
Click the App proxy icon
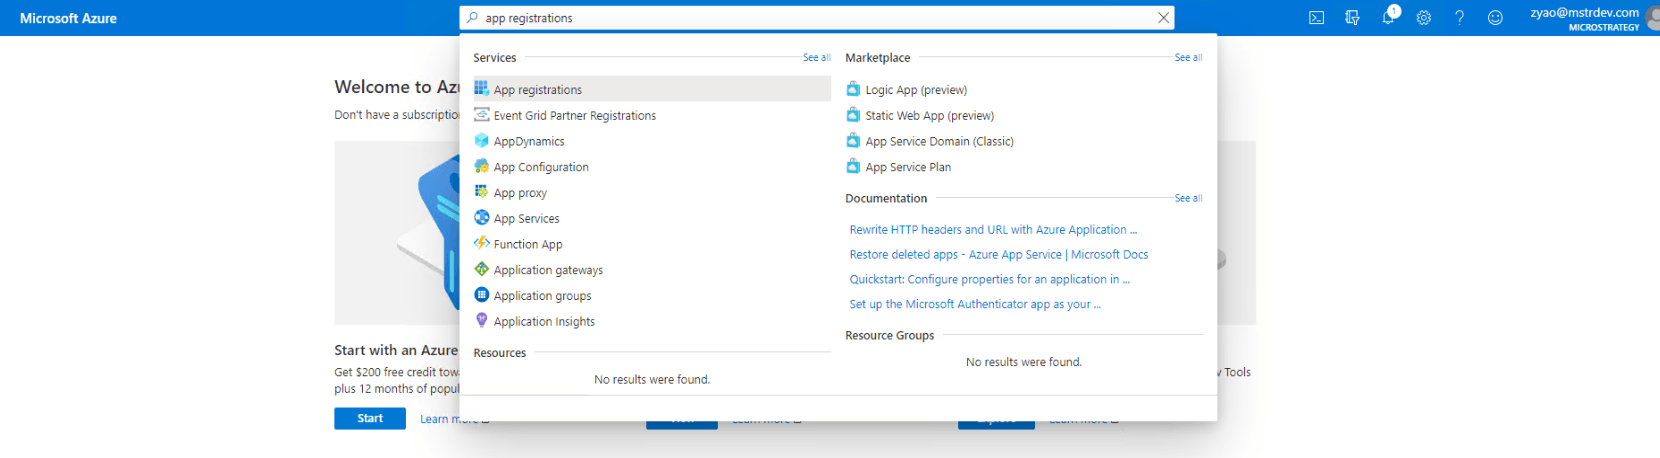click(481, 191)
